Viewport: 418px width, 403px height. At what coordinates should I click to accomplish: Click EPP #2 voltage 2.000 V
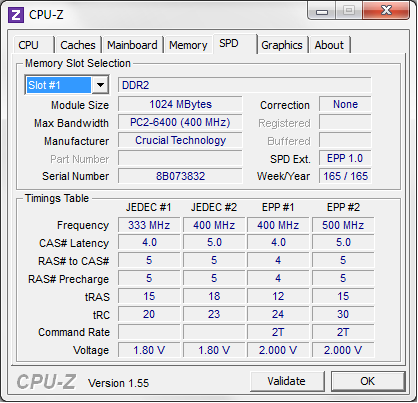(343, 350)
